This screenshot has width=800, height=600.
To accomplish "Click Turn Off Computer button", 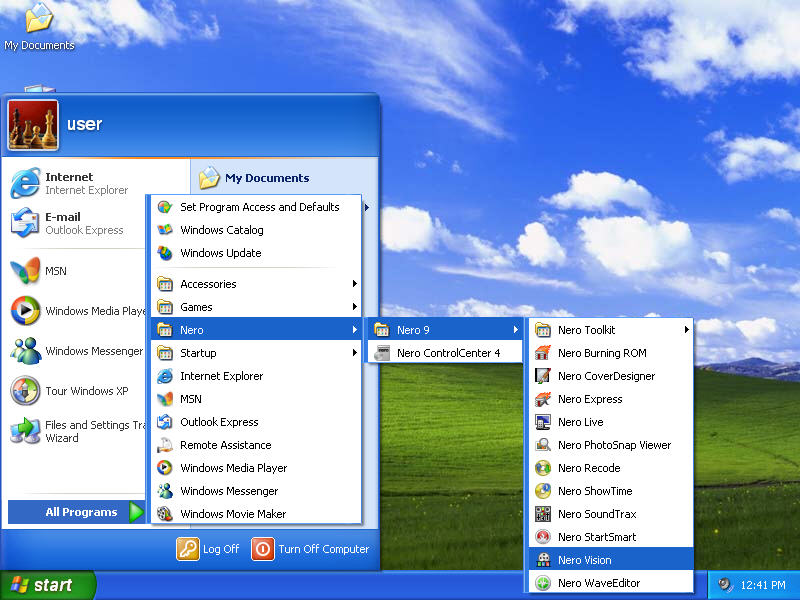I will 310,549.
